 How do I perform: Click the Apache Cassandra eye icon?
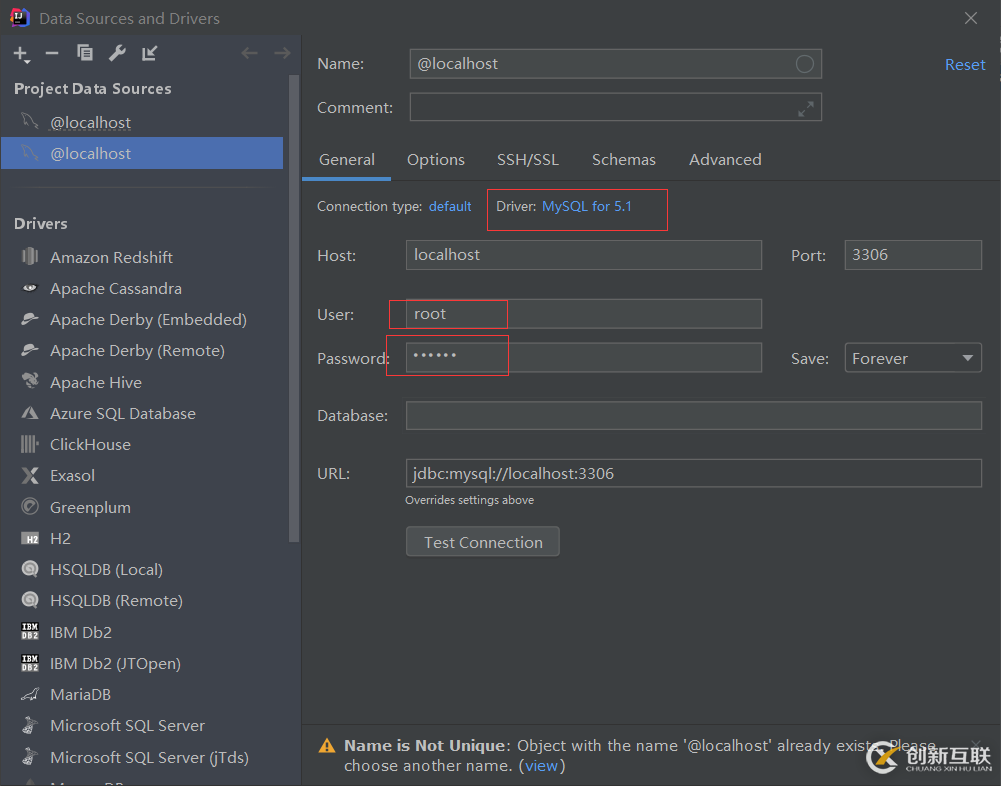click(x=30, y=288)
